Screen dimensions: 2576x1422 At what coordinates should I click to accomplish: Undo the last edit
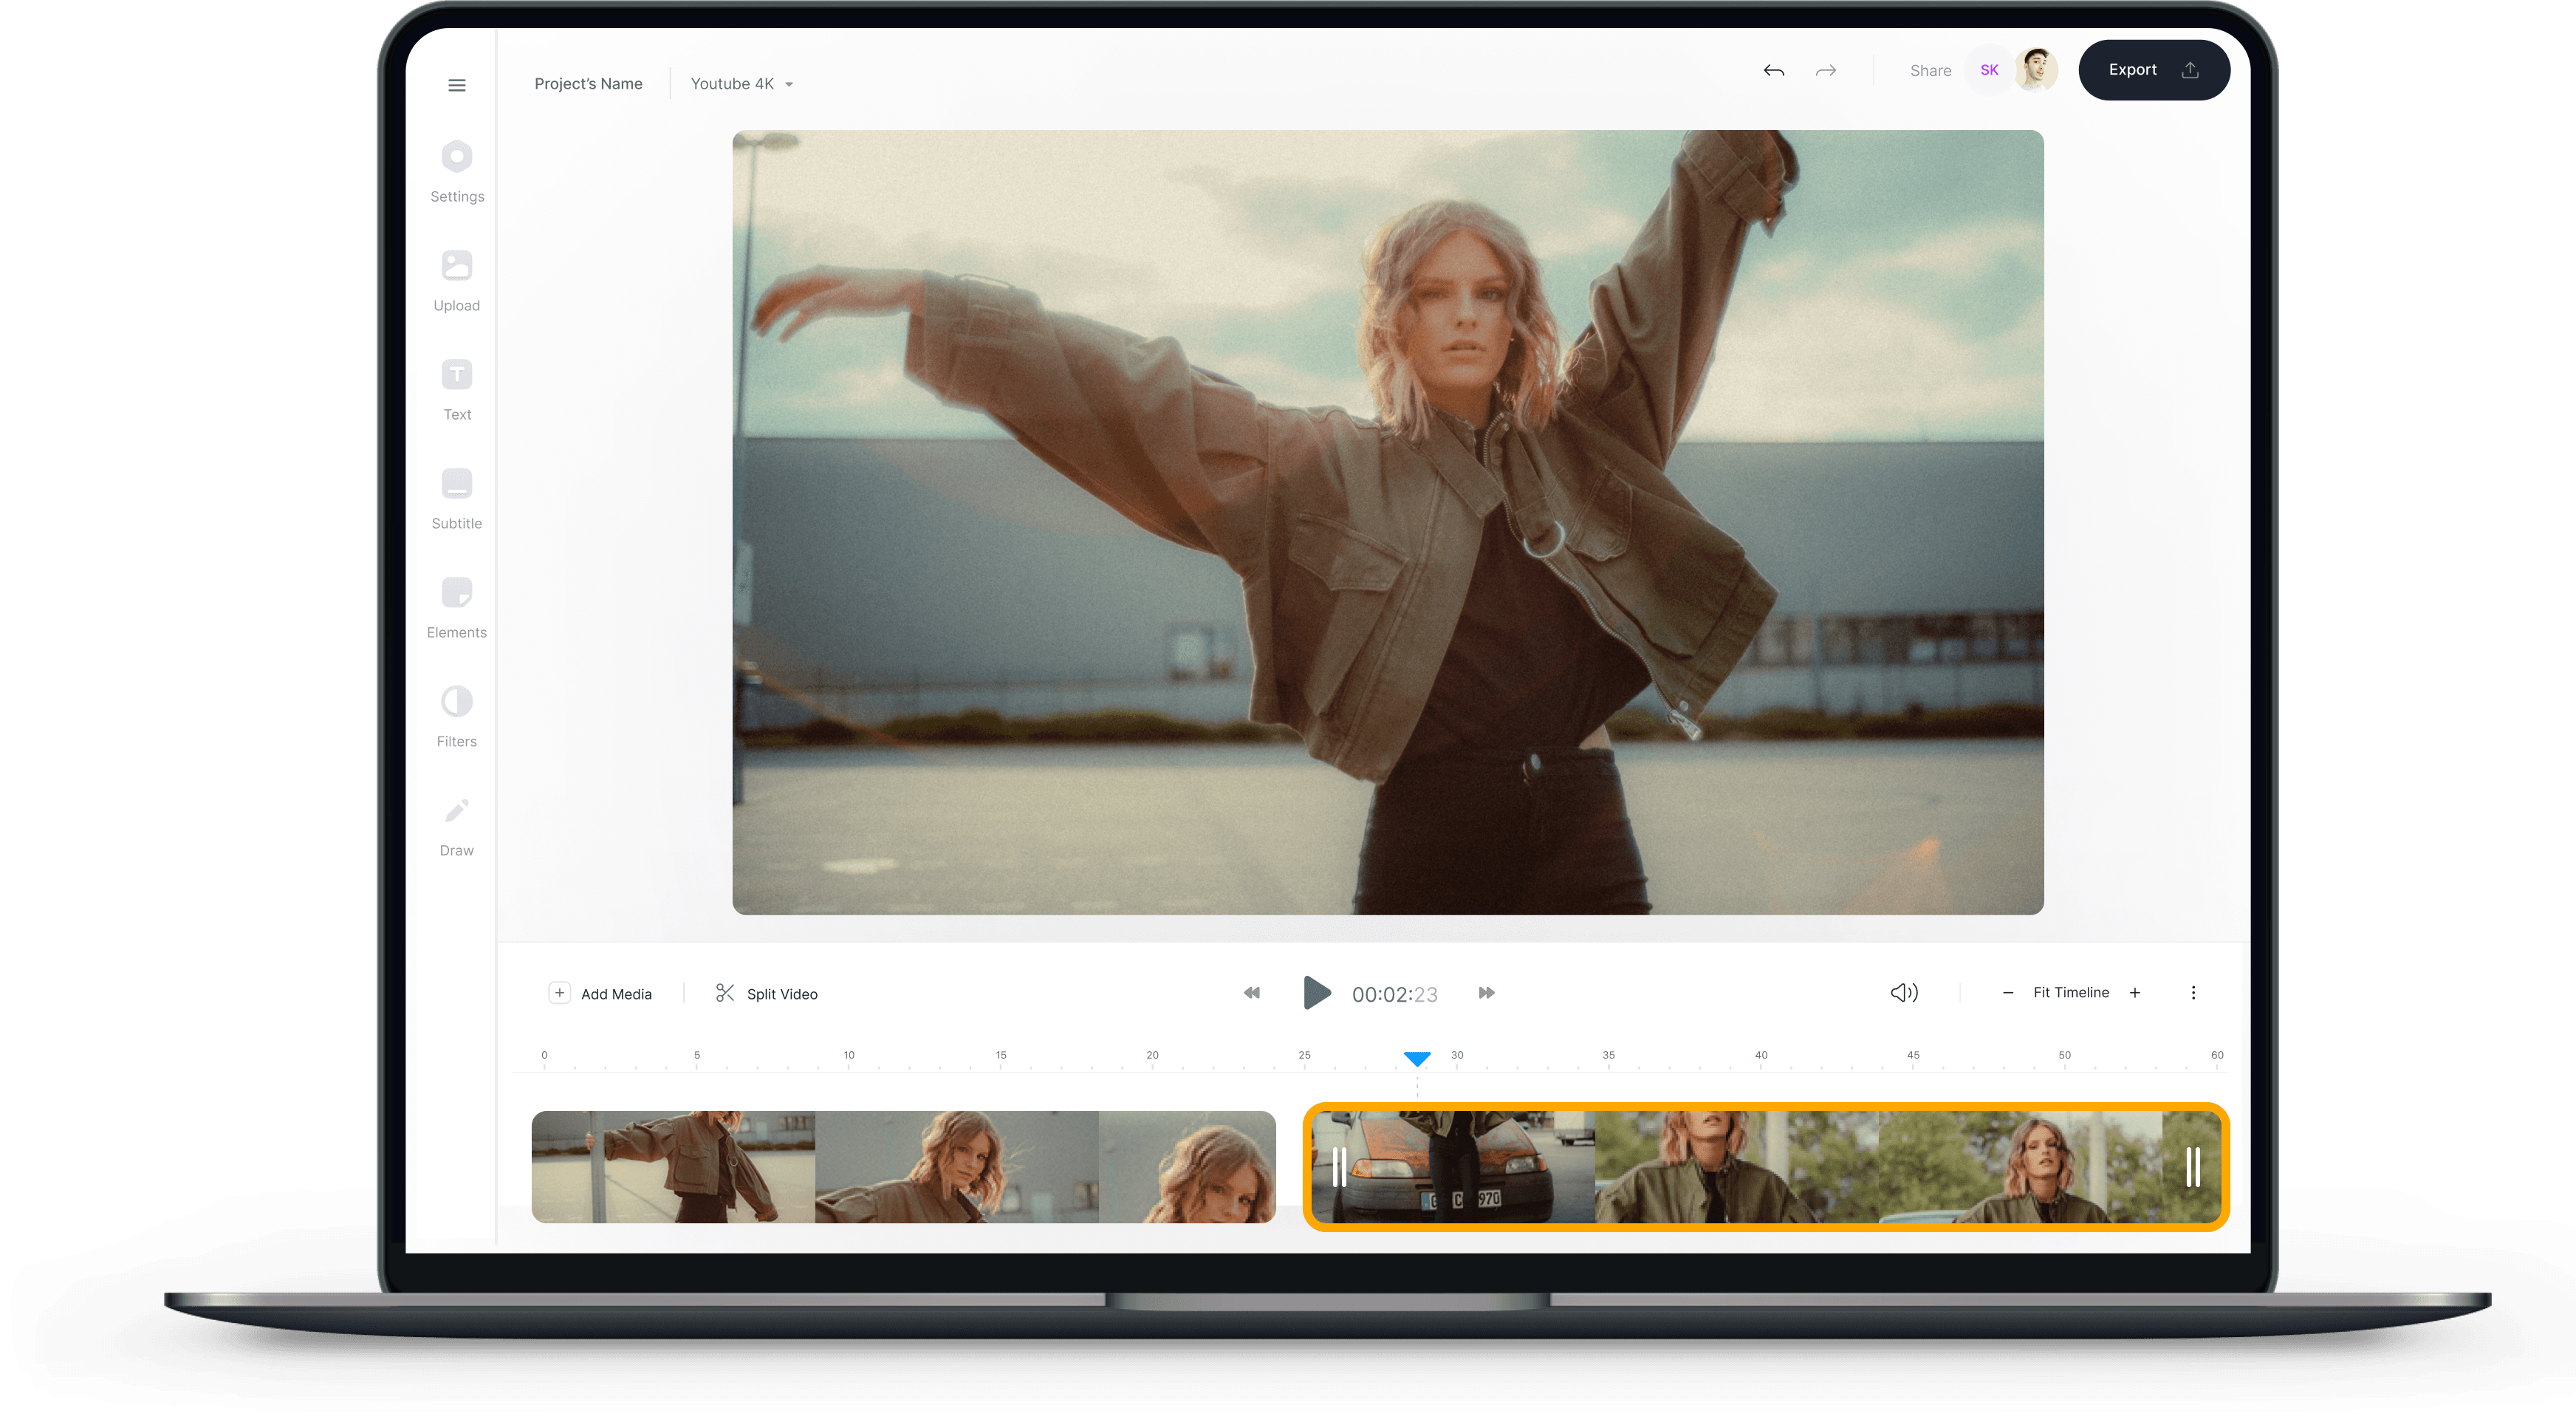click(1774, 70)
